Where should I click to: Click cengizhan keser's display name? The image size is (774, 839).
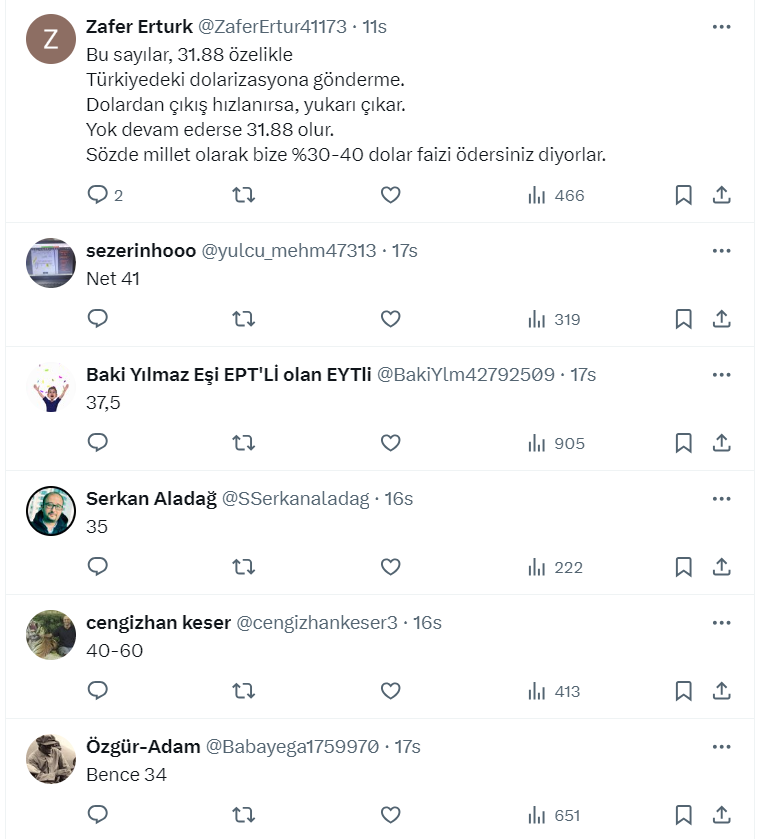tap(158, 623)
